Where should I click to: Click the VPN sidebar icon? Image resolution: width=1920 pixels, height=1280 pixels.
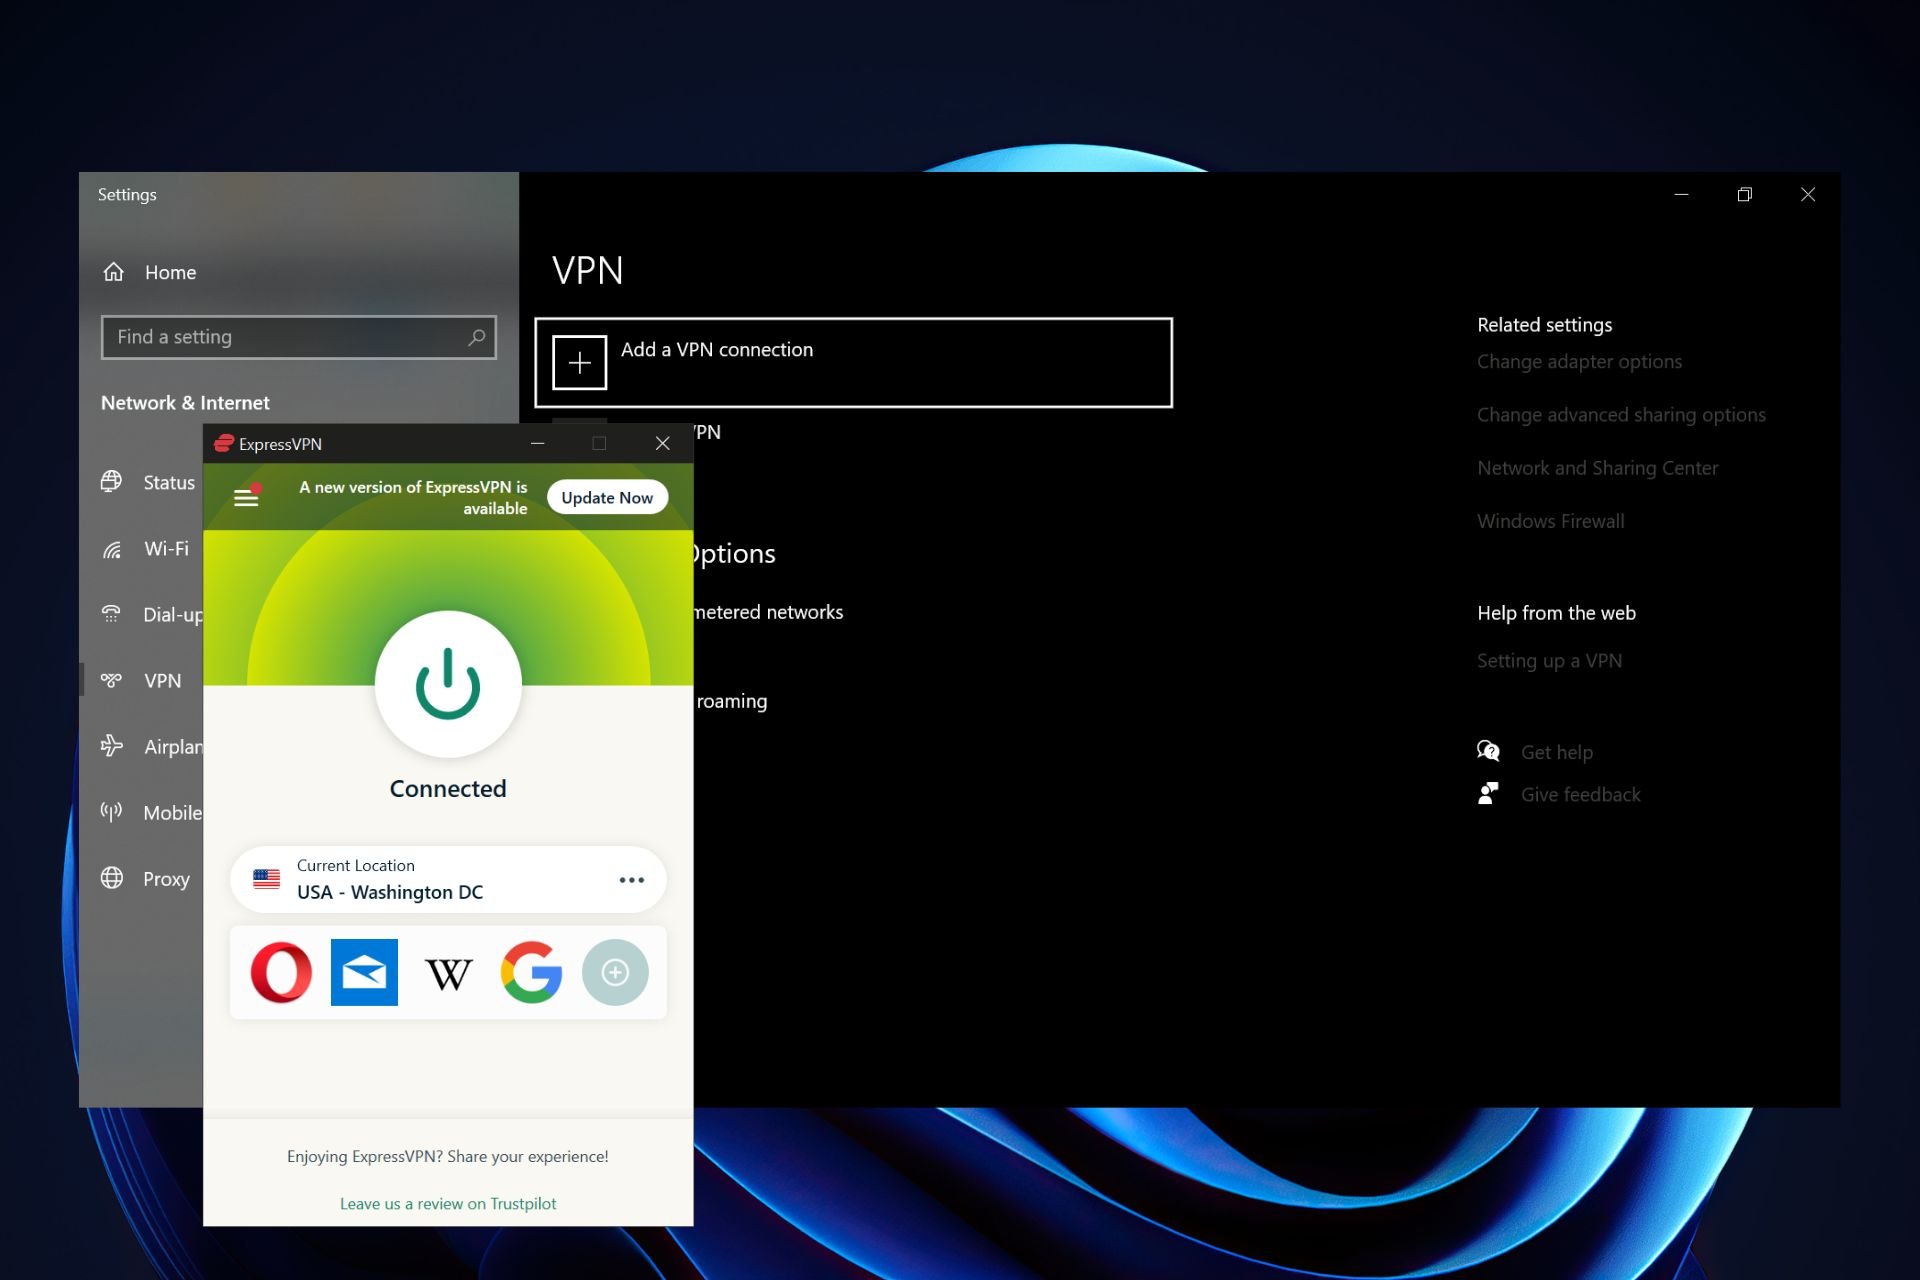pos(111,680)
